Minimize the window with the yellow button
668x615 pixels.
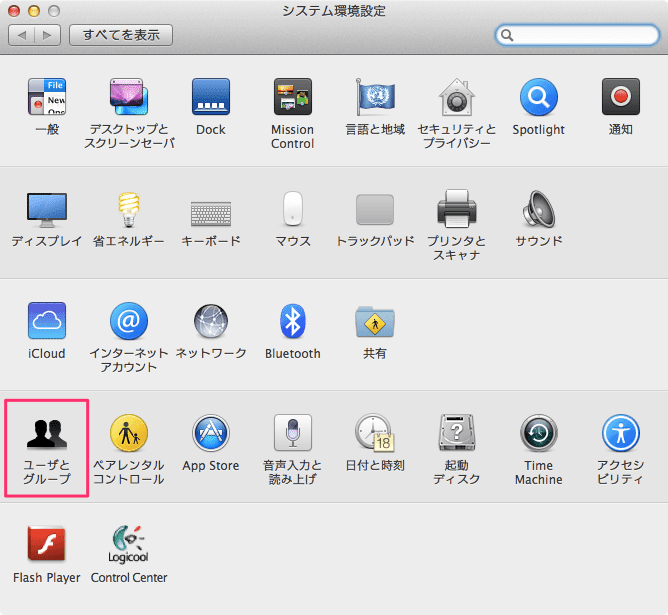[x=34, y=11]
